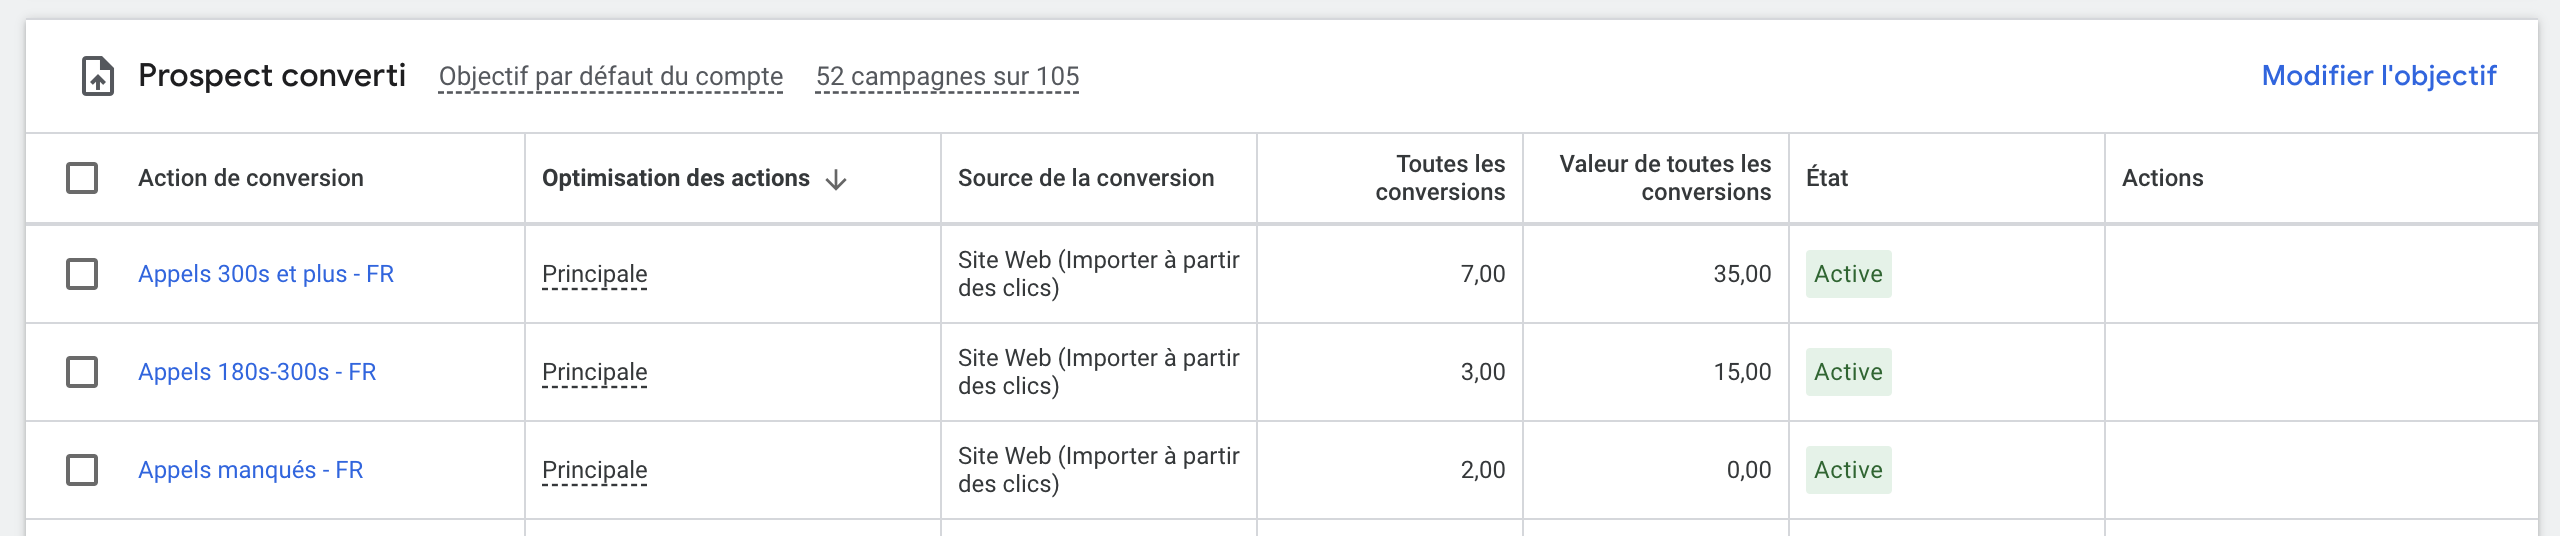The image size is (2560, 536).
Task: Click the Toutes les conversions column header
Action: [1440, 178]
